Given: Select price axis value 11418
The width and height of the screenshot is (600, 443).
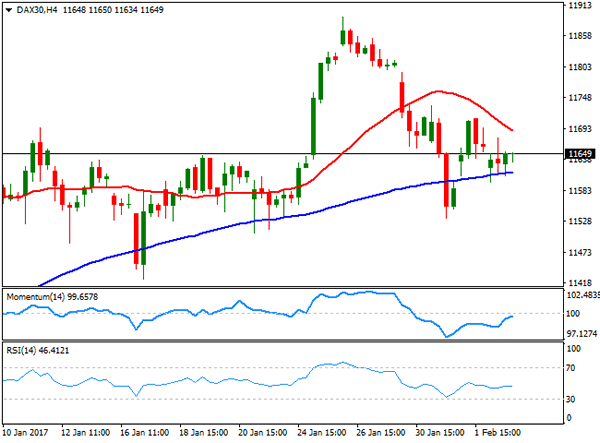Looking at the screenshot, I should pyautogui.click(x=580, y=283).
